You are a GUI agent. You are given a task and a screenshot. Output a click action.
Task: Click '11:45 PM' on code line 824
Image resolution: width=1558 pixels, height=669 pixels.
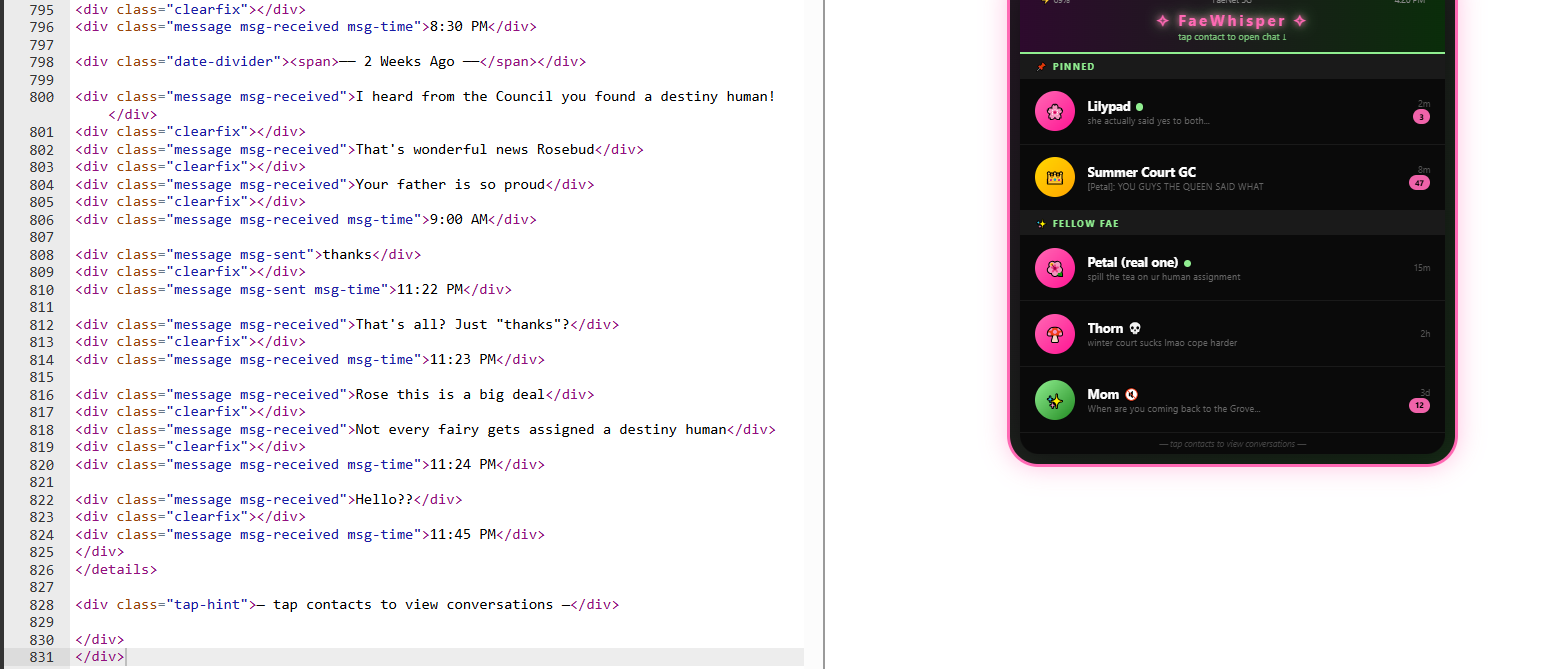click(462, 535)
